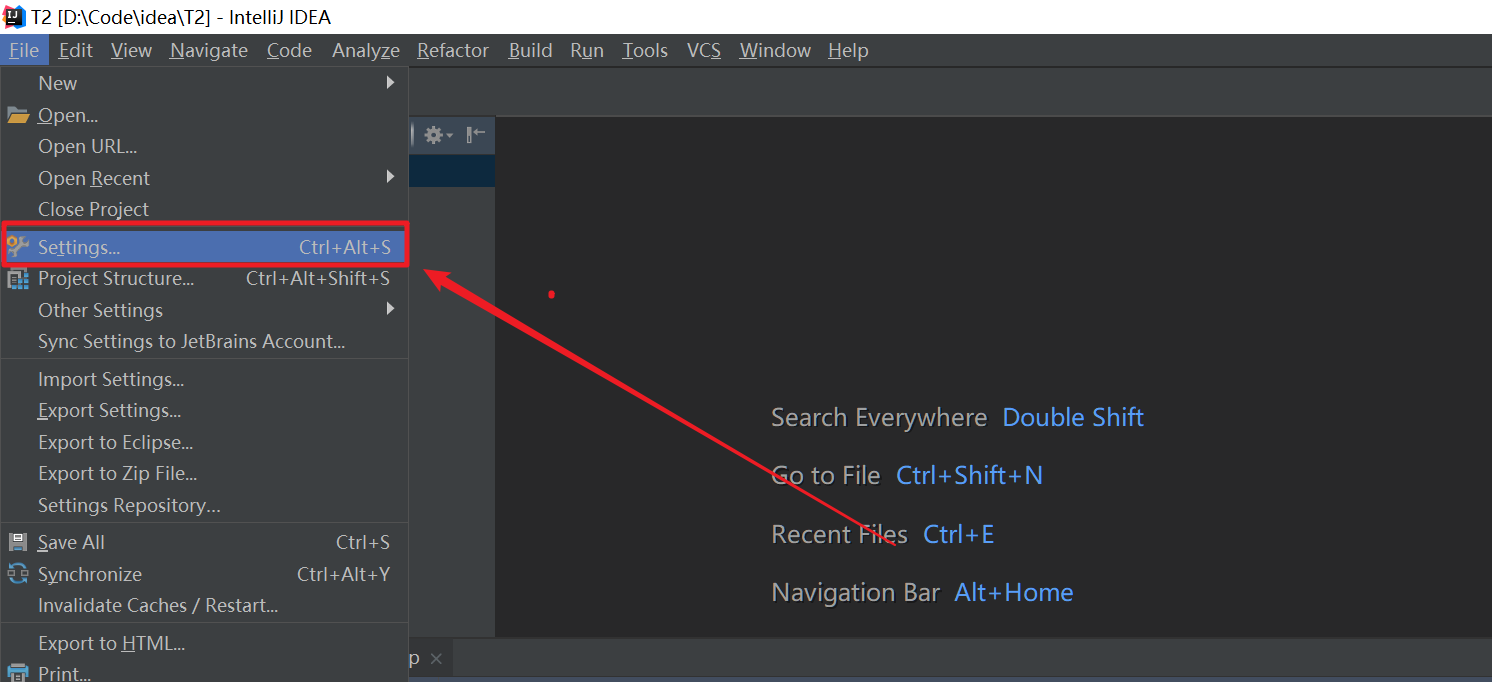Click the Alt+Home shortcut text

(x=1014, y=592)
